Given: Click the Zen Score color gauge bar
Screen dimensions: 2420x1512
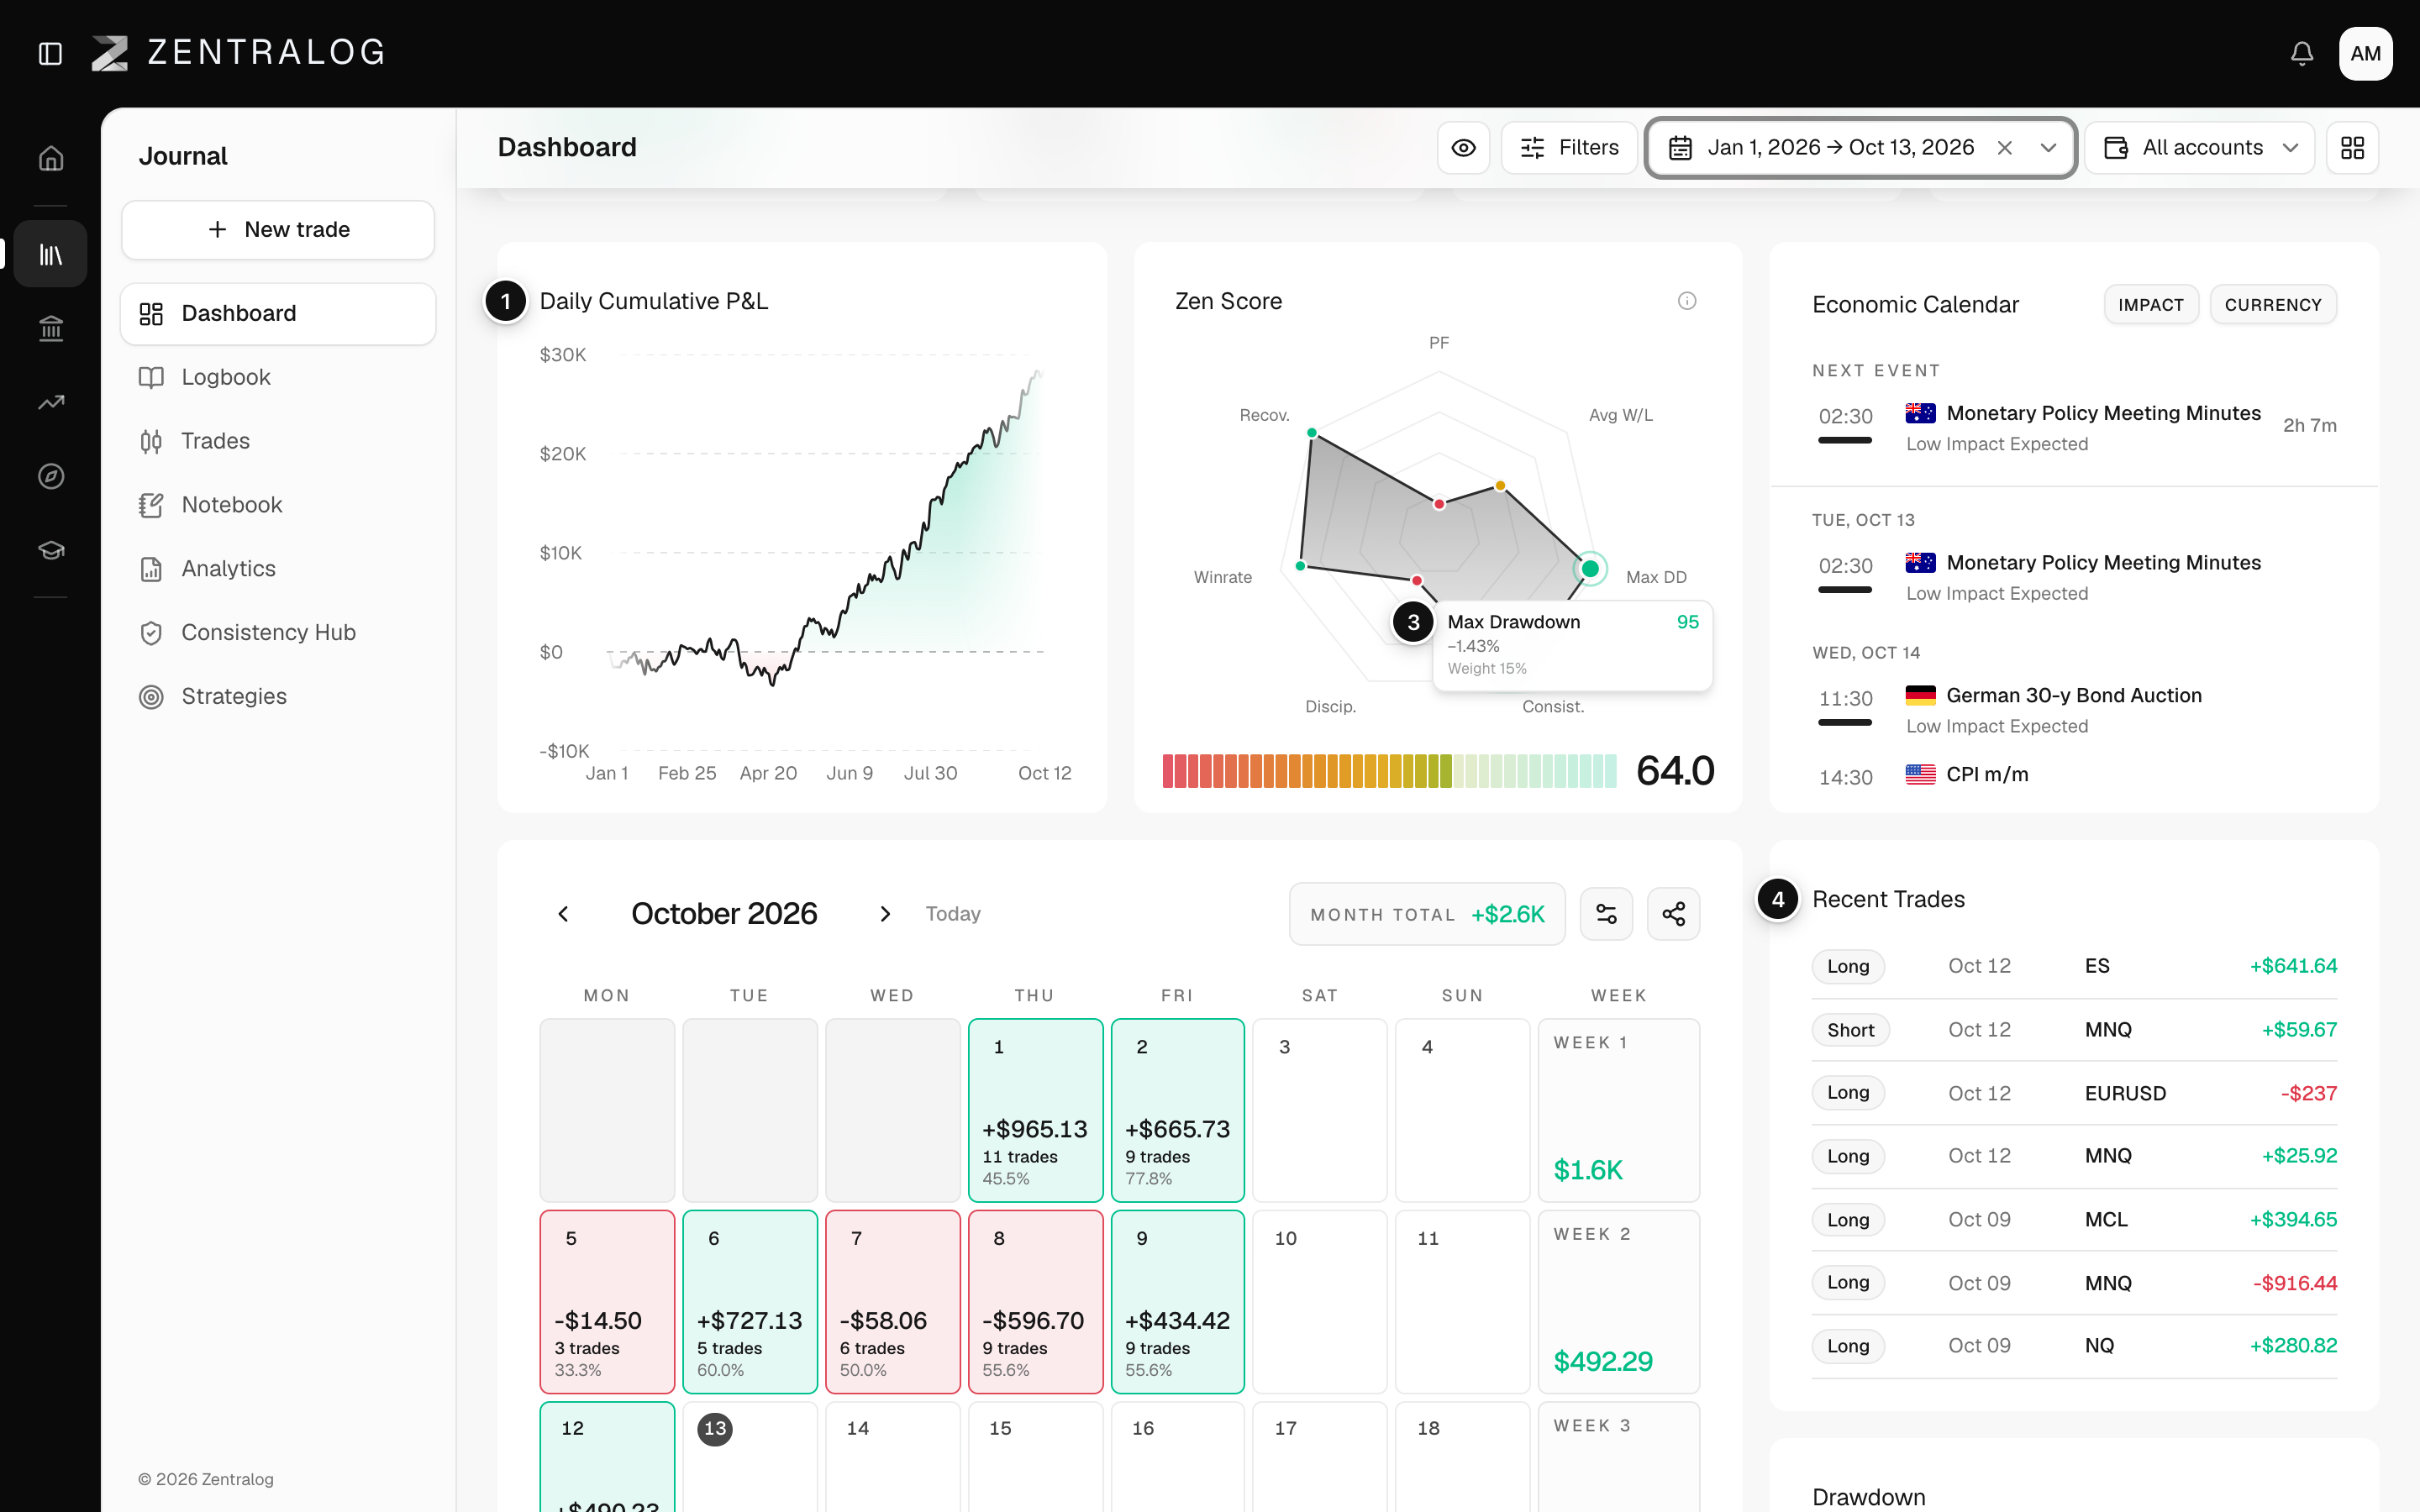Looking at the screenshot, I should [1389, 771].
